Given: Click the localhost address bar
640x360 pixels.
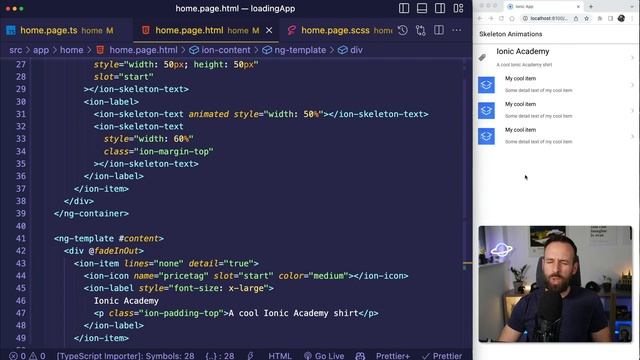Looking at the screenshot, I should (549, 18).
